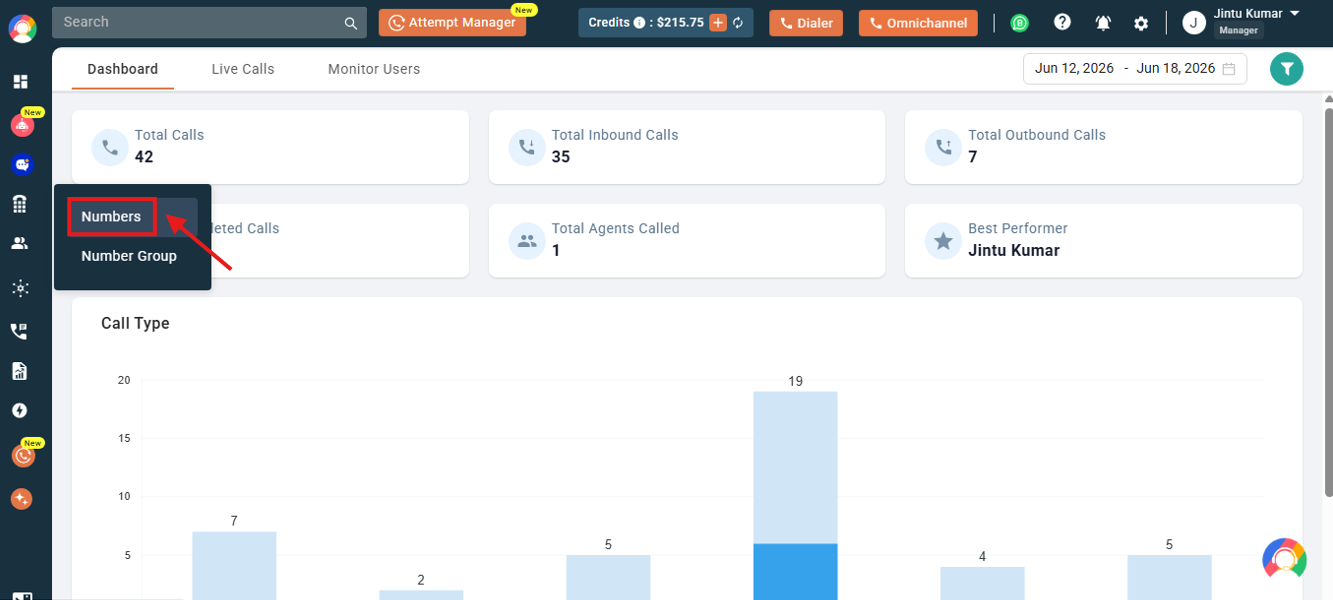
Task: Click the Best Performer card
Action: 1103,241
